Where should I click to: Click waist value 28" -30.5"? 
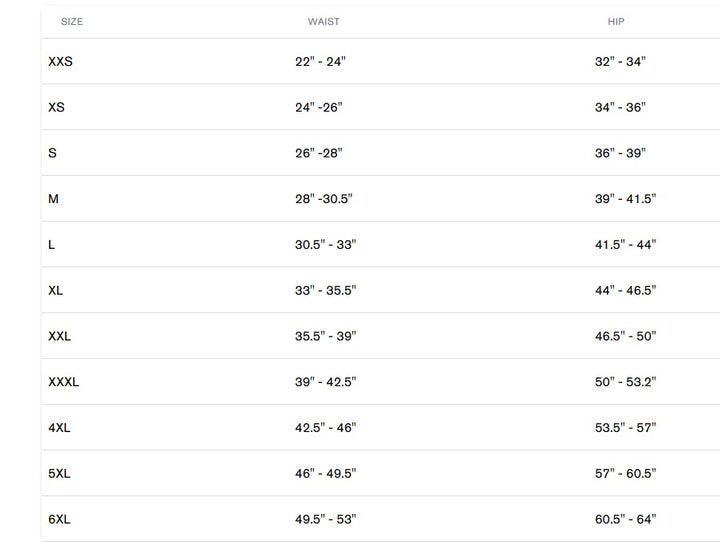click(x=324, y=199)
